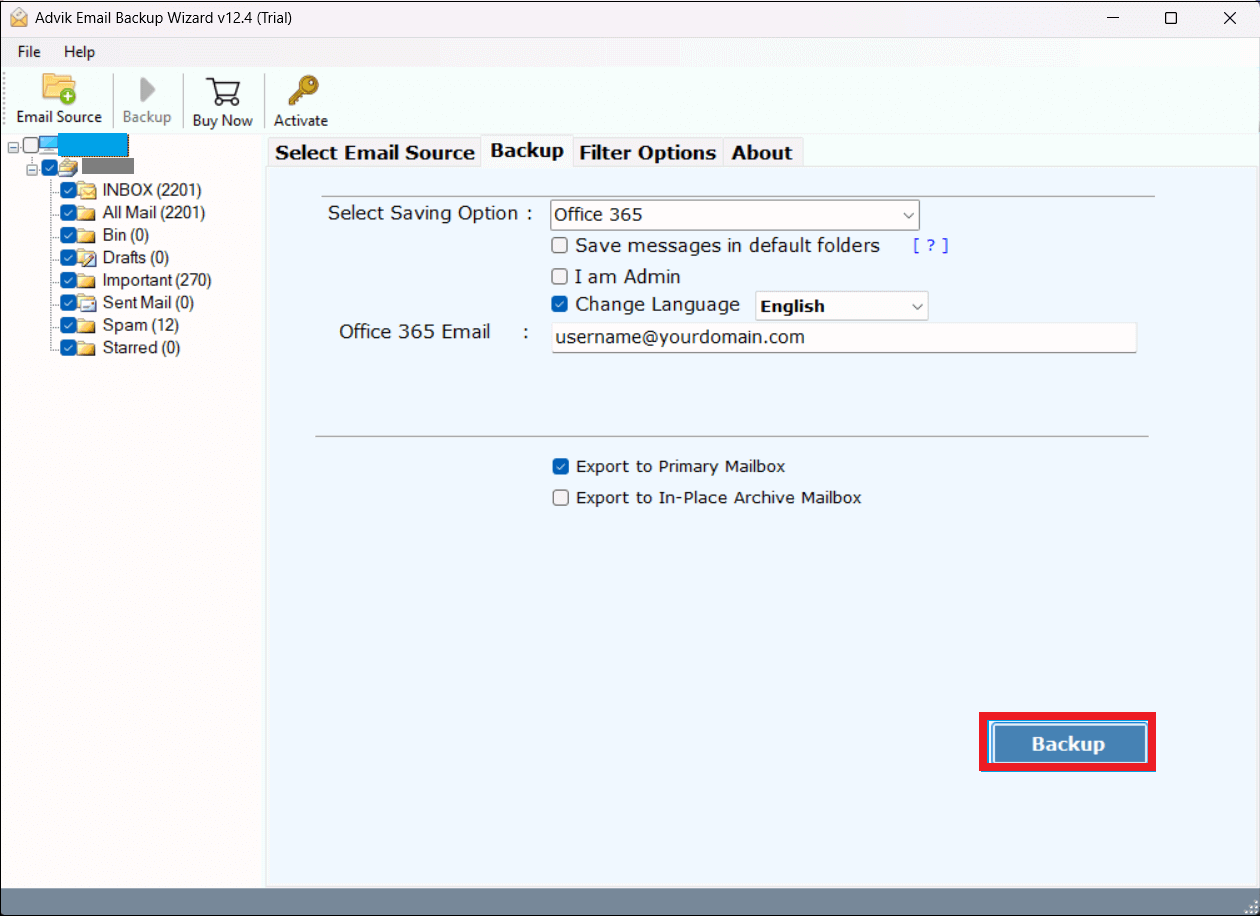Select Bin (0) tree row text

(126, 235)
